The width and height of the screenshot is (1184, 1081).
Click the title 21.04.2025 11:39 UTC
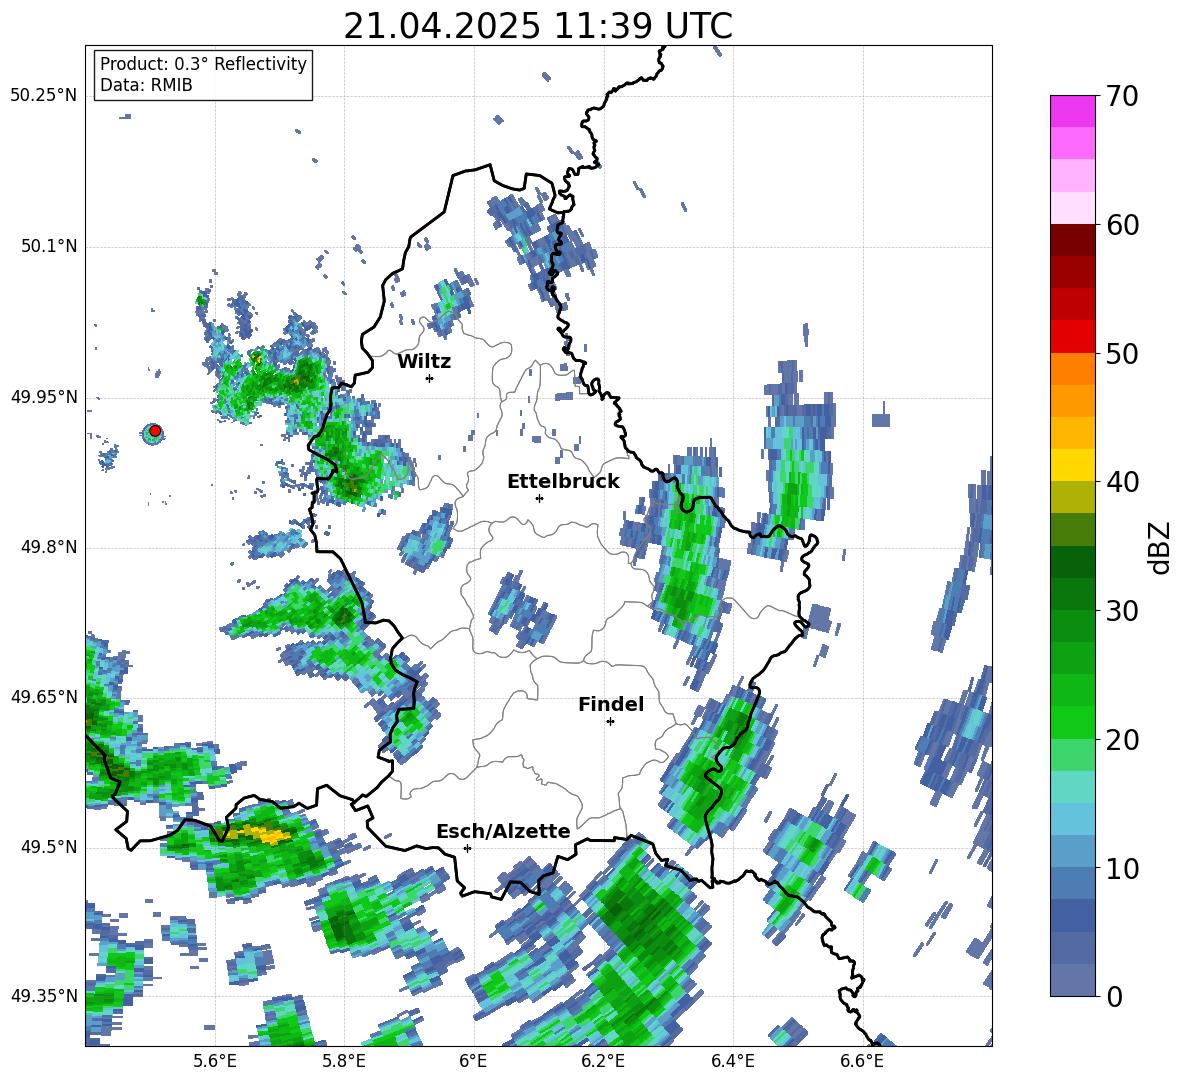(x=538, y=26)
